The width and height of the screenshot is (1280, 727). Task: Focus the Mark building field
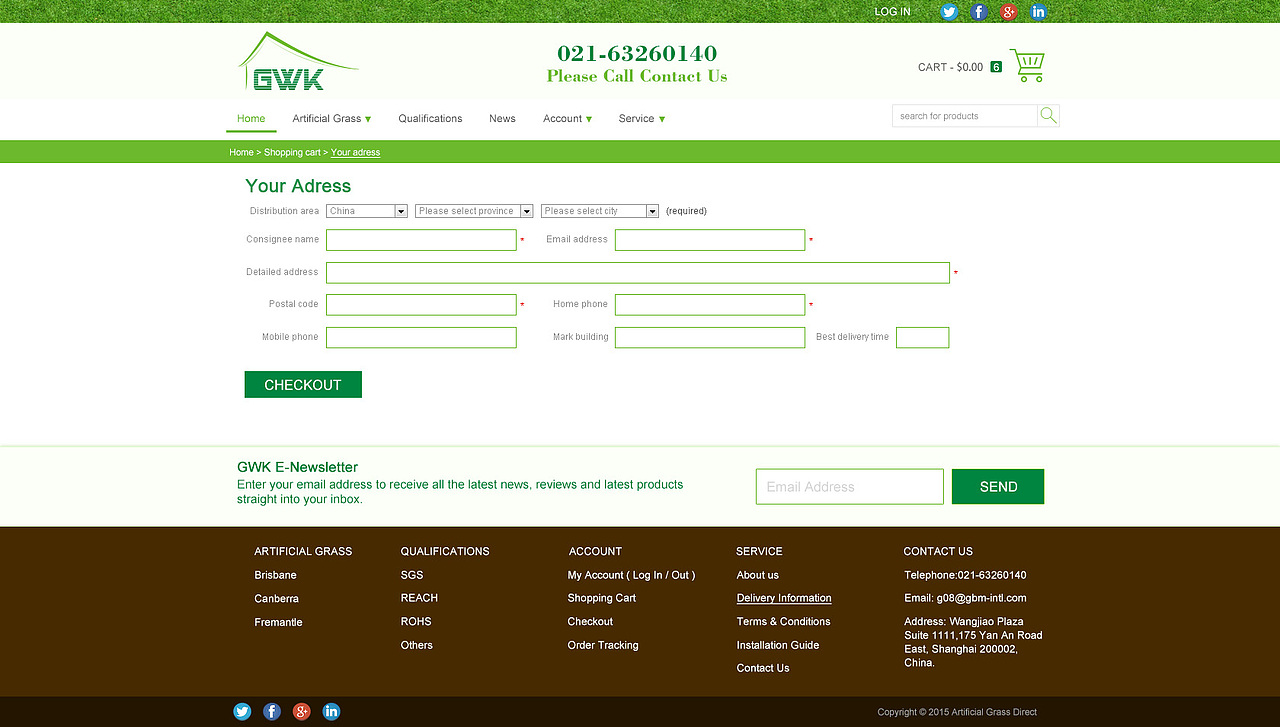click(710, 338)
